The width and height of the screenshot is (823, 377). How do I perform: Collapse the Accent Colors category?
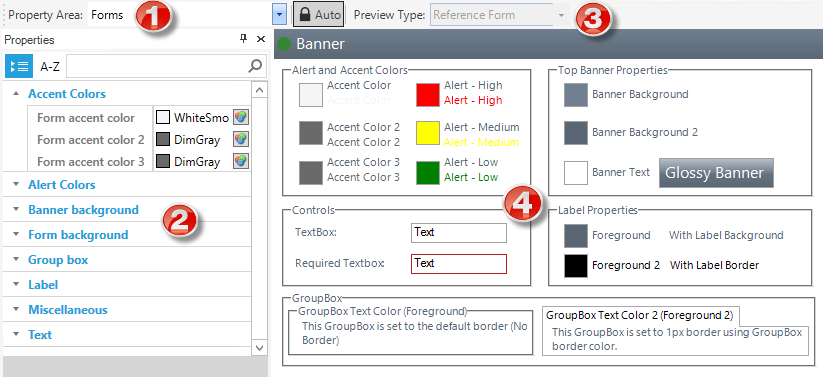point(16,93)
